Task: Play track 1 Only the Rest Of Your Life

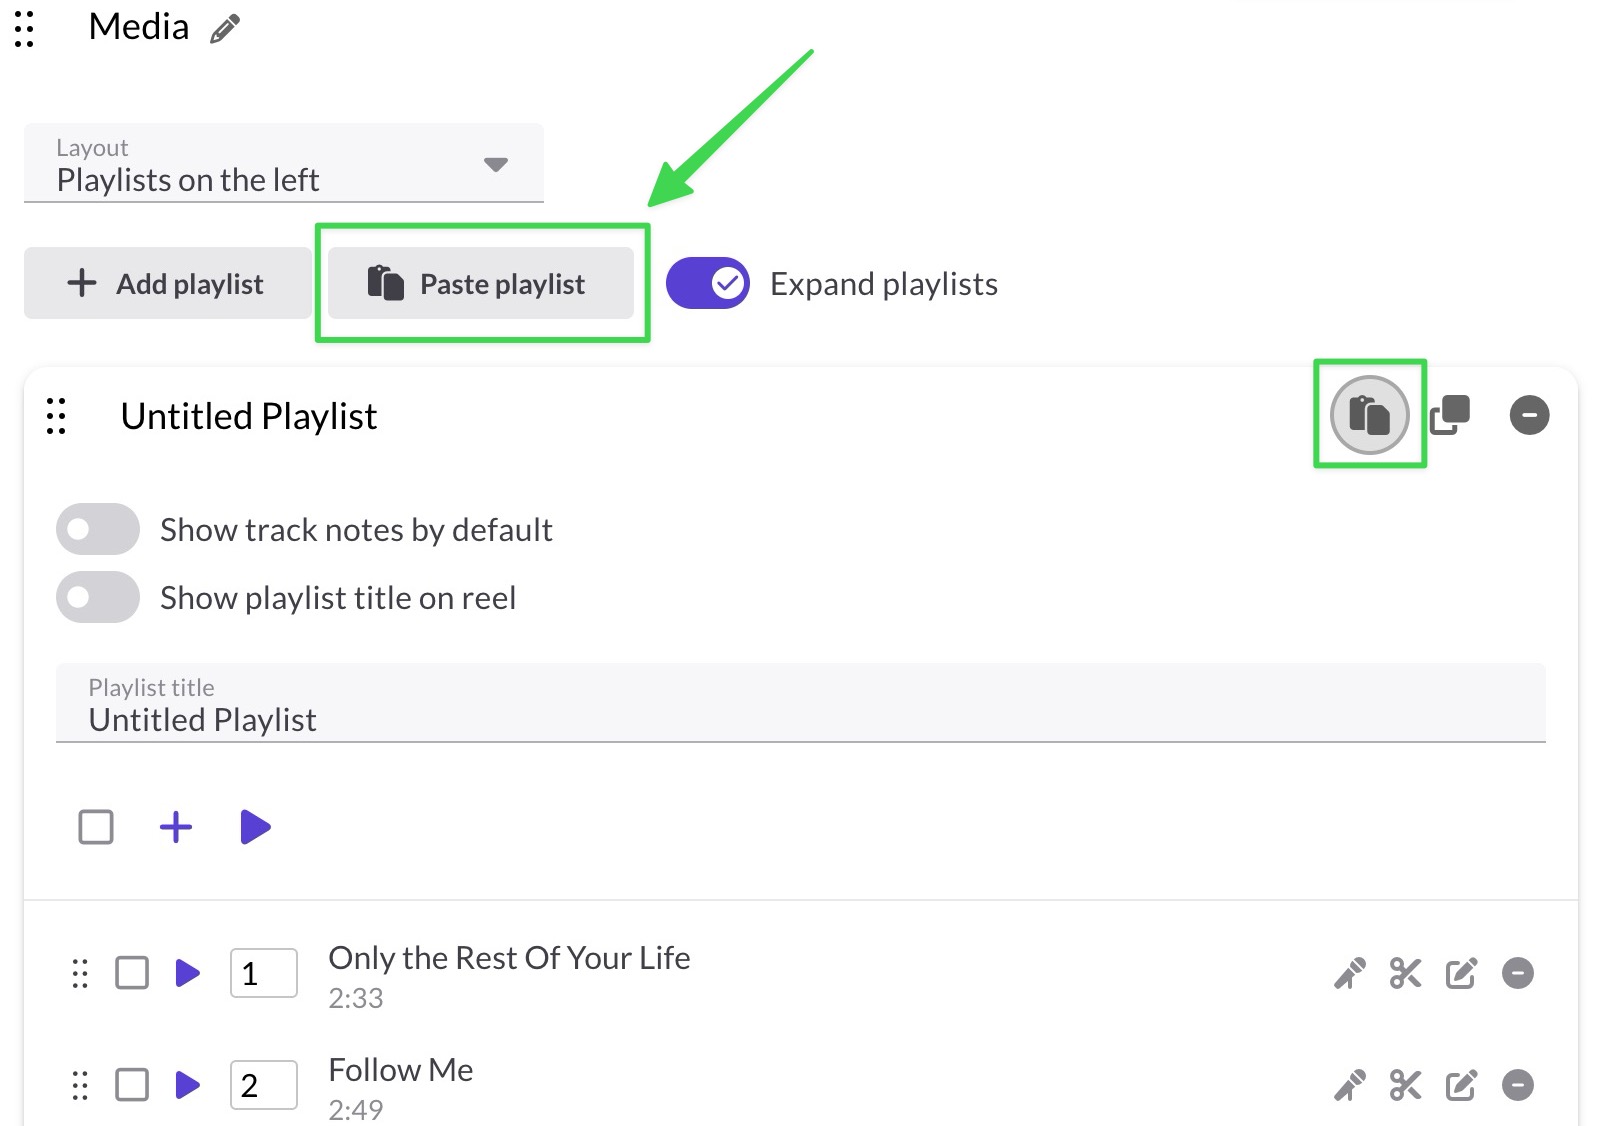Action: (x=187, y=973)
